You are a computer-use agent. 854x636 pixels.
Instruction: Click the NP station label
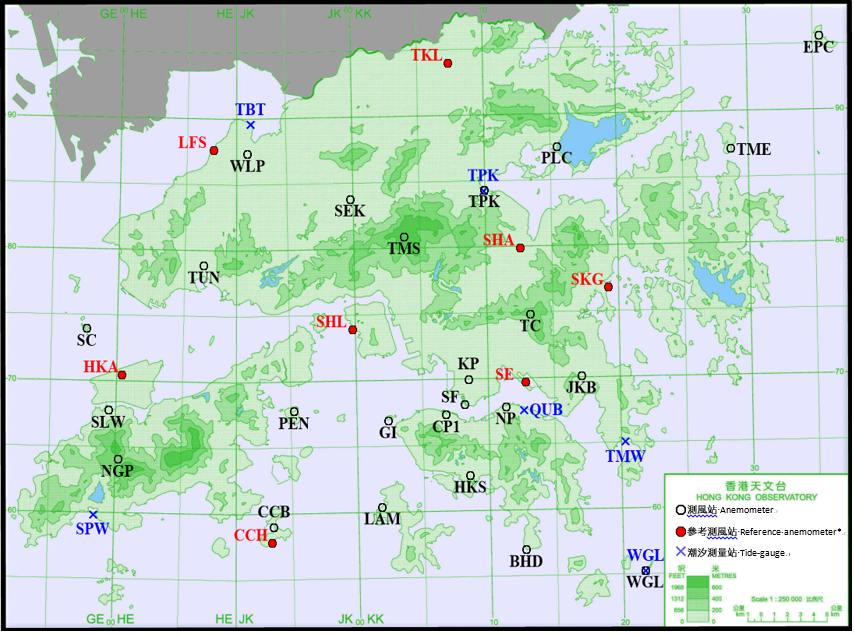click(x=505, y=418)
